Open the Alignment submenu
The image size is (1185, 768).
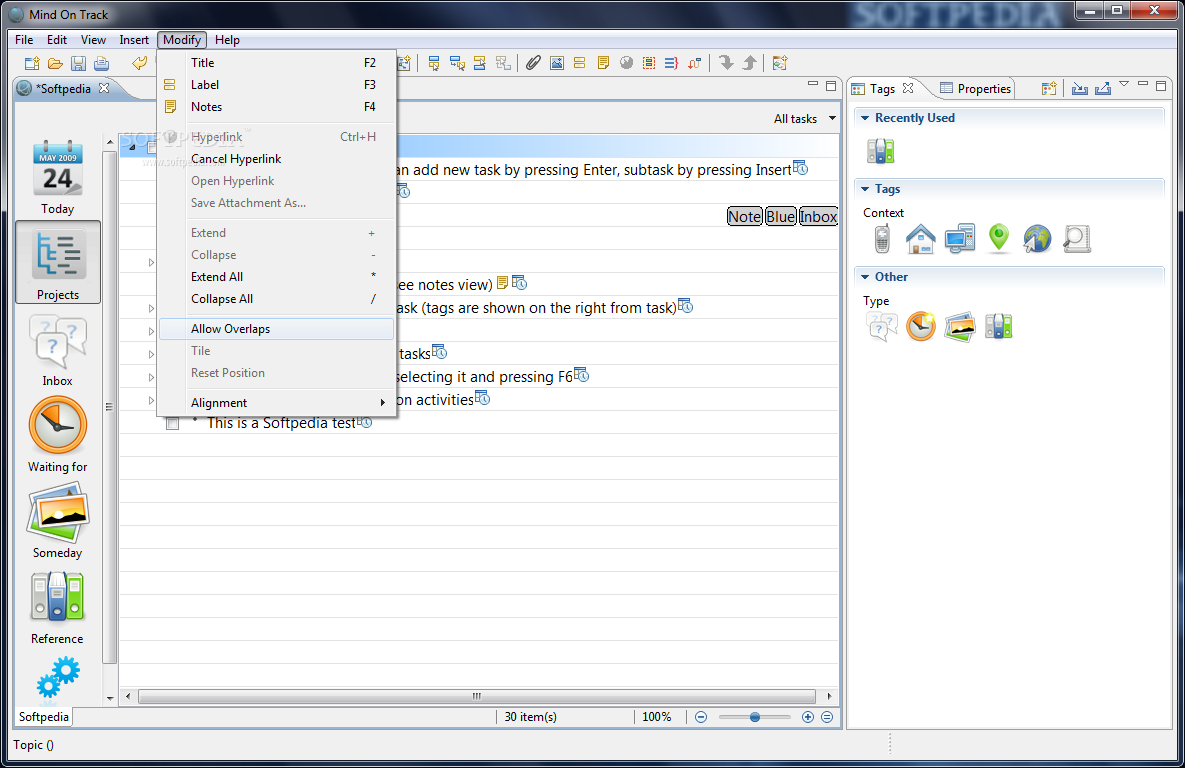click(277, 403)
